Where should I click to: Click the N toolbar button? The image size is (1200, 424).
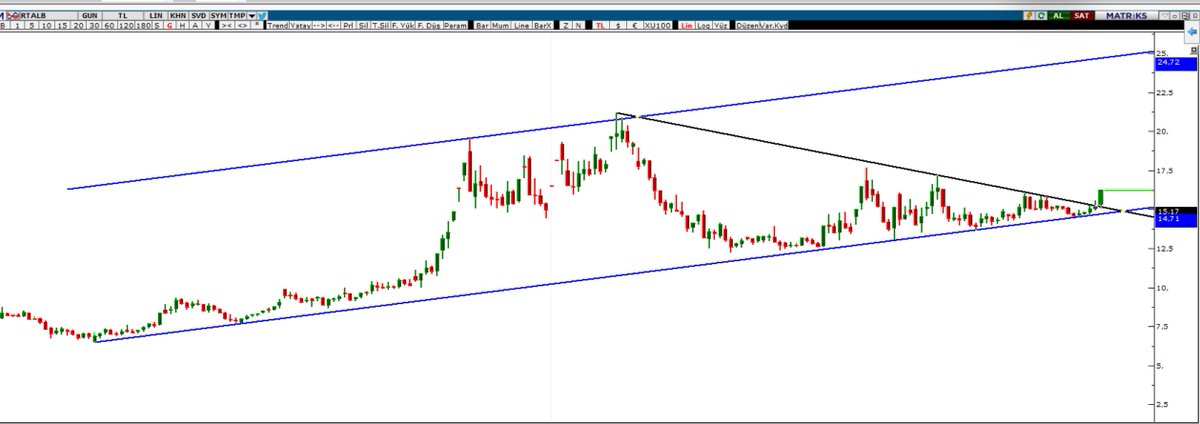coord(579,25)
